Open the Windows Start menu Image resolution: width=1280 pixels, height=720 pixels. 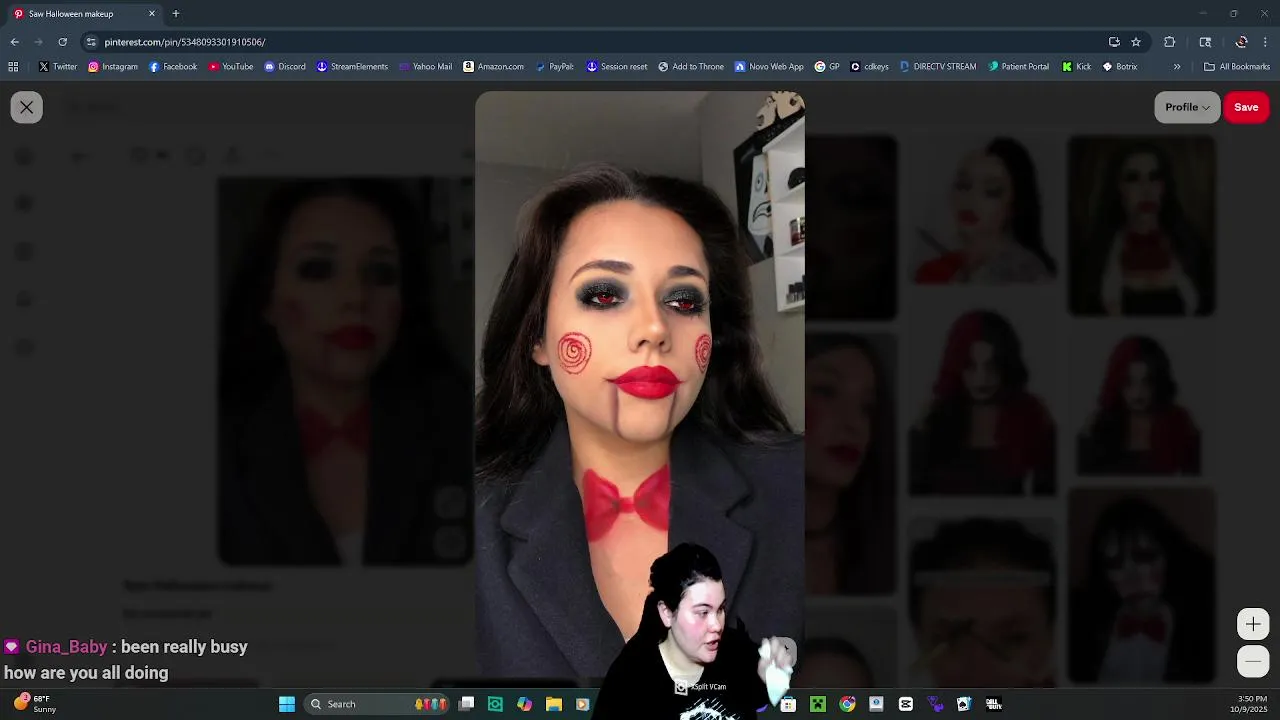point(287,704)
